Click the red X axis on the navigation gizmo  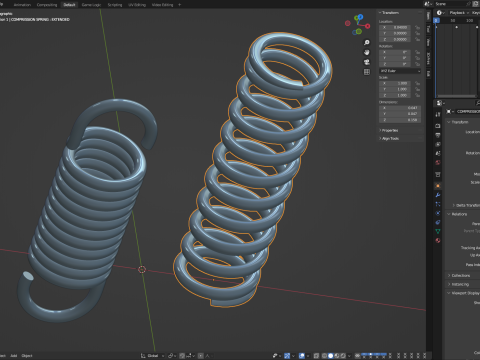[367, 26]
